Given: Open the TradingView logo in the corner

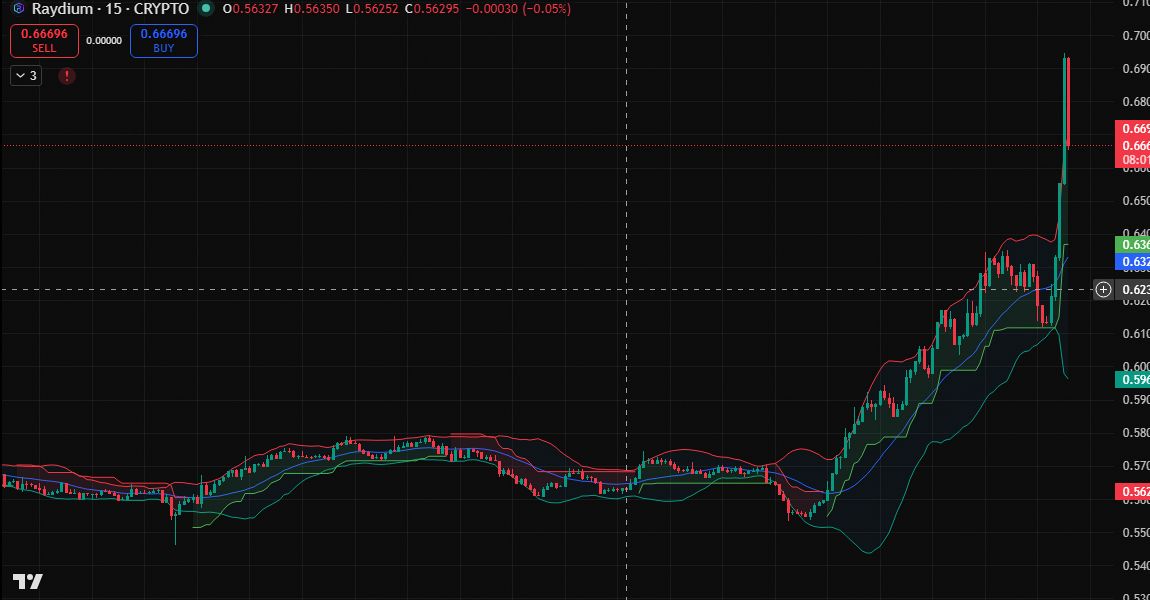Looking at the screenshot, I should (27, 582).
